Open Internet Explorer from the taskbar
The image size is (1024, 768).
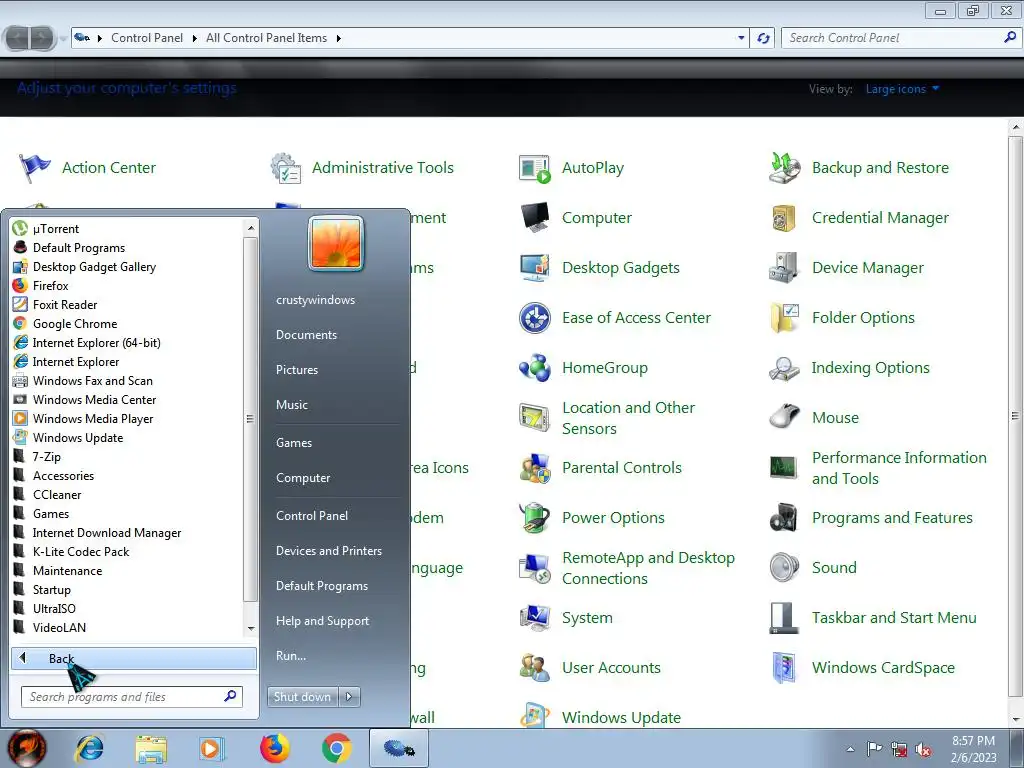[x=89, y=748]
